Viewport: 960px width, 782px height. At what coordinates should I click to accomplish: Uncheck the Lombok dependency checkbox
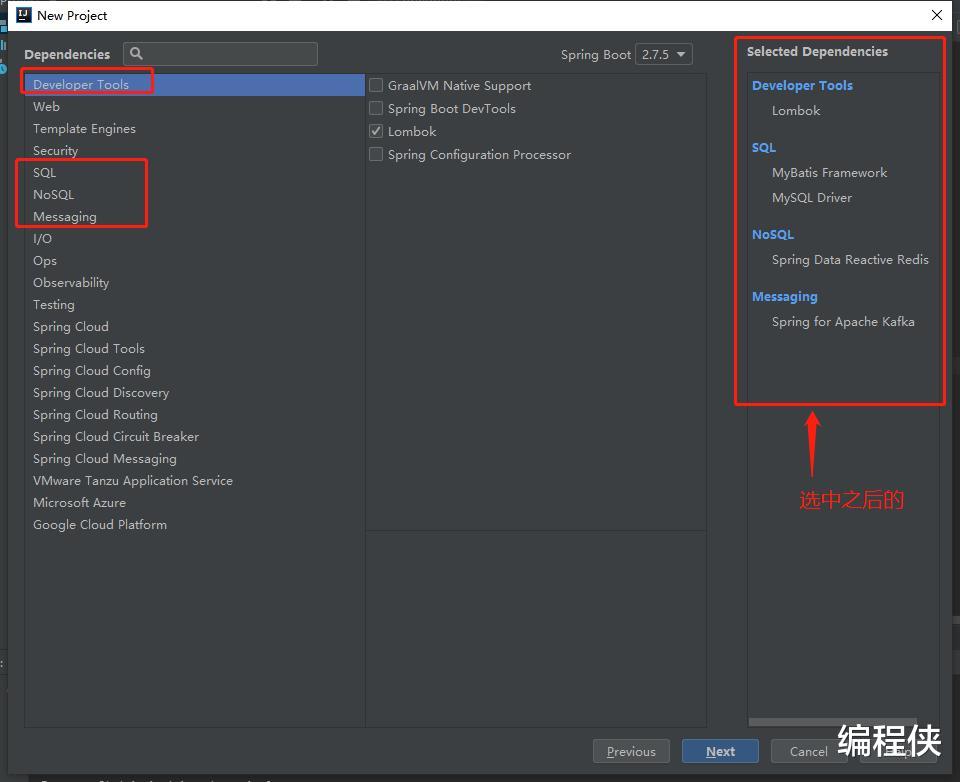pyautogui.click(x=376, y=131)
